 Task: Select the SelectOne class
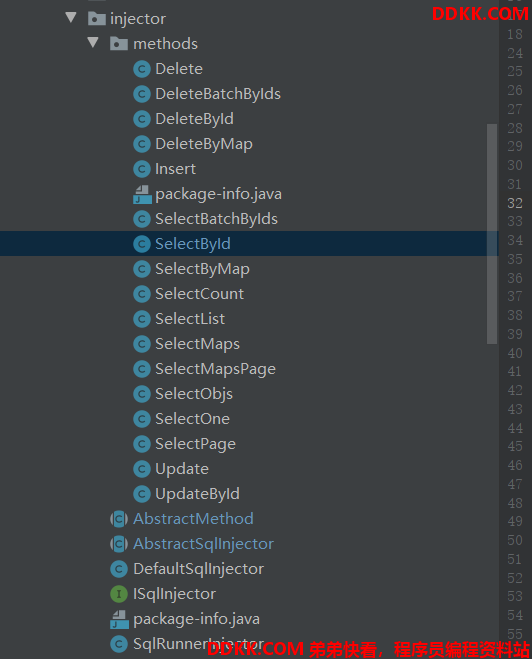(x=192, y=419)
